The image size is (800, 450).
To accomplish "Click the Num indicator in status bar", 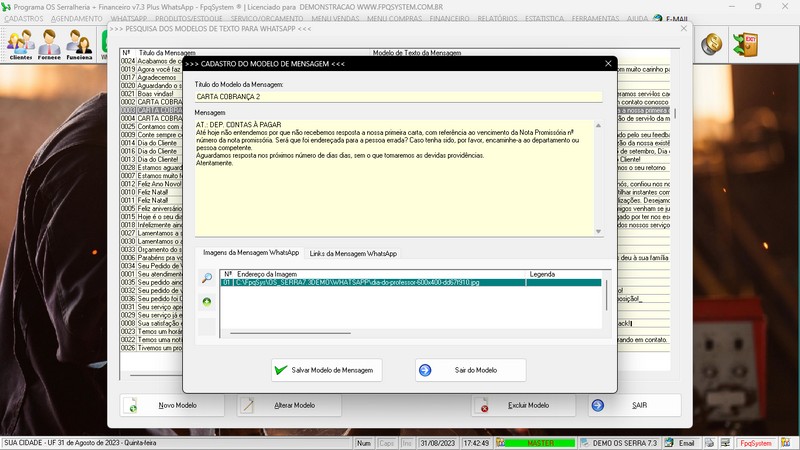I will pyautogui.click(x=364, y=443).
